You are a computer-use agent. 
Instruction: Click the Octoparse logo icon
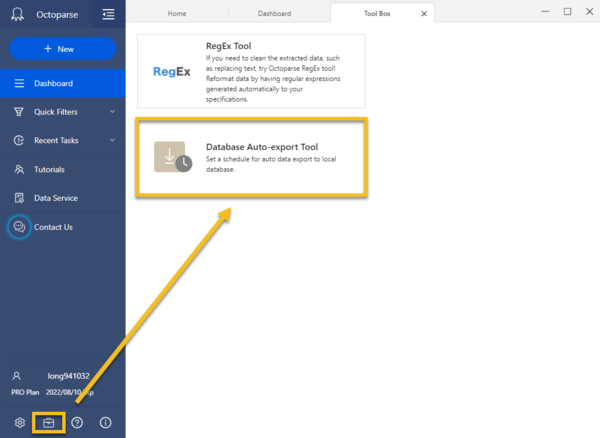(17, 15)
